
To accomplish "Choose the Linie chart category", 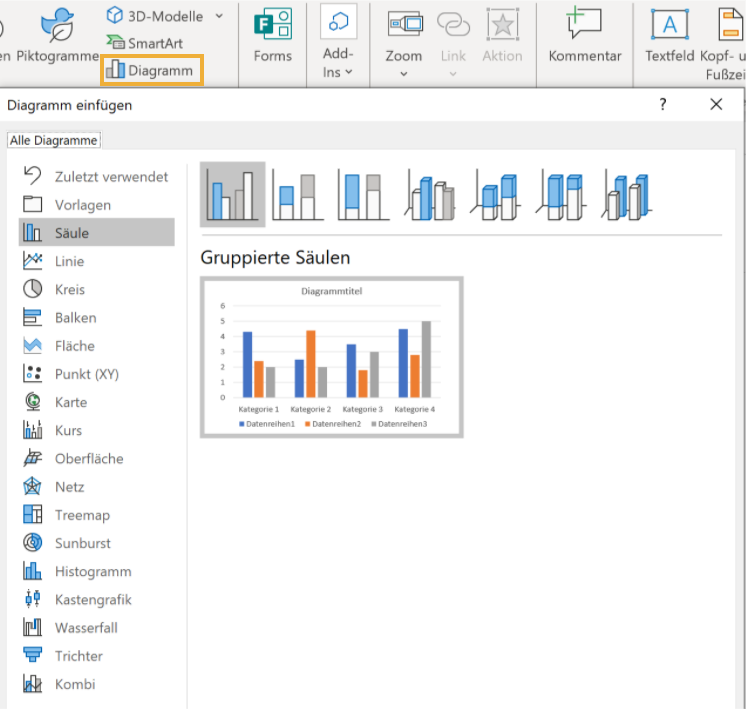I will 96,261.
